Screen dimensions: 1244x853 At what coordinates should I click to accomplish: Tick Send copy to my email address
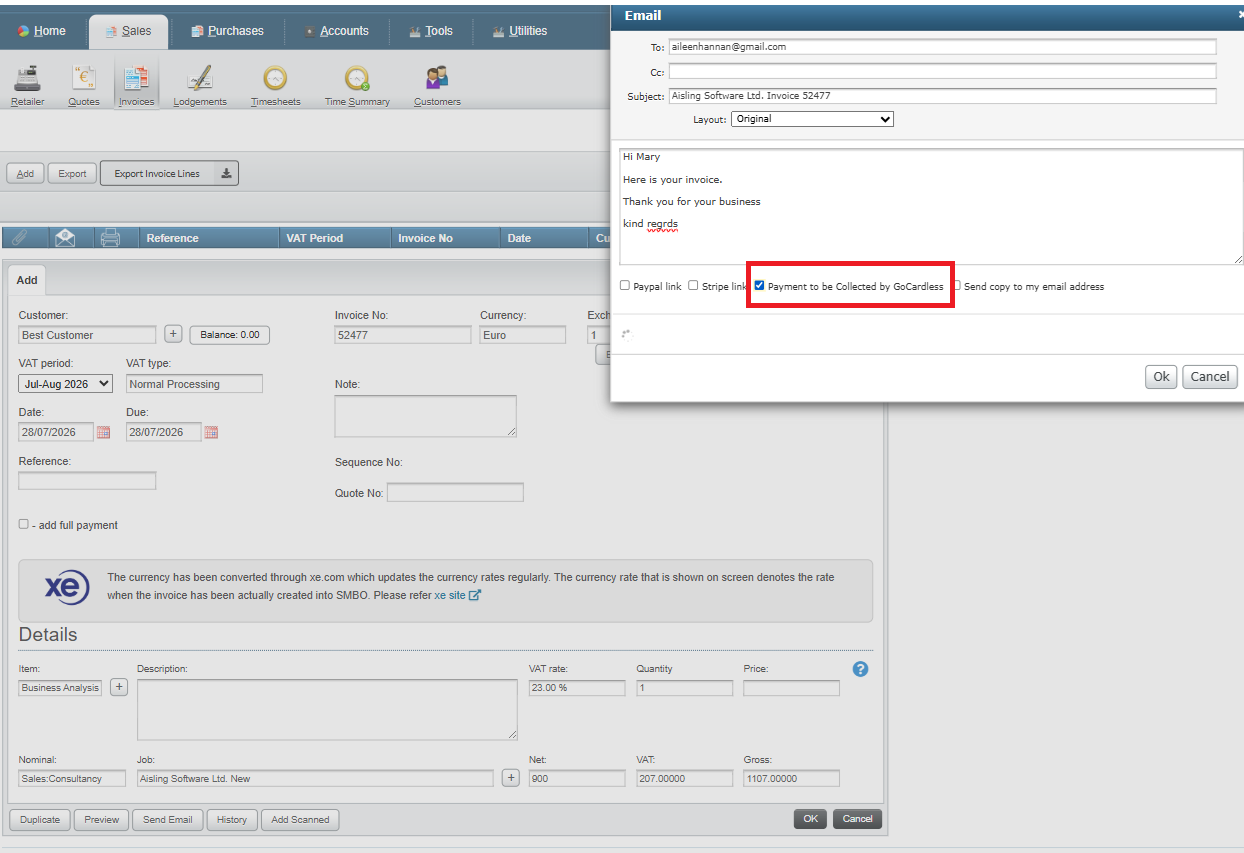(956, 285)
